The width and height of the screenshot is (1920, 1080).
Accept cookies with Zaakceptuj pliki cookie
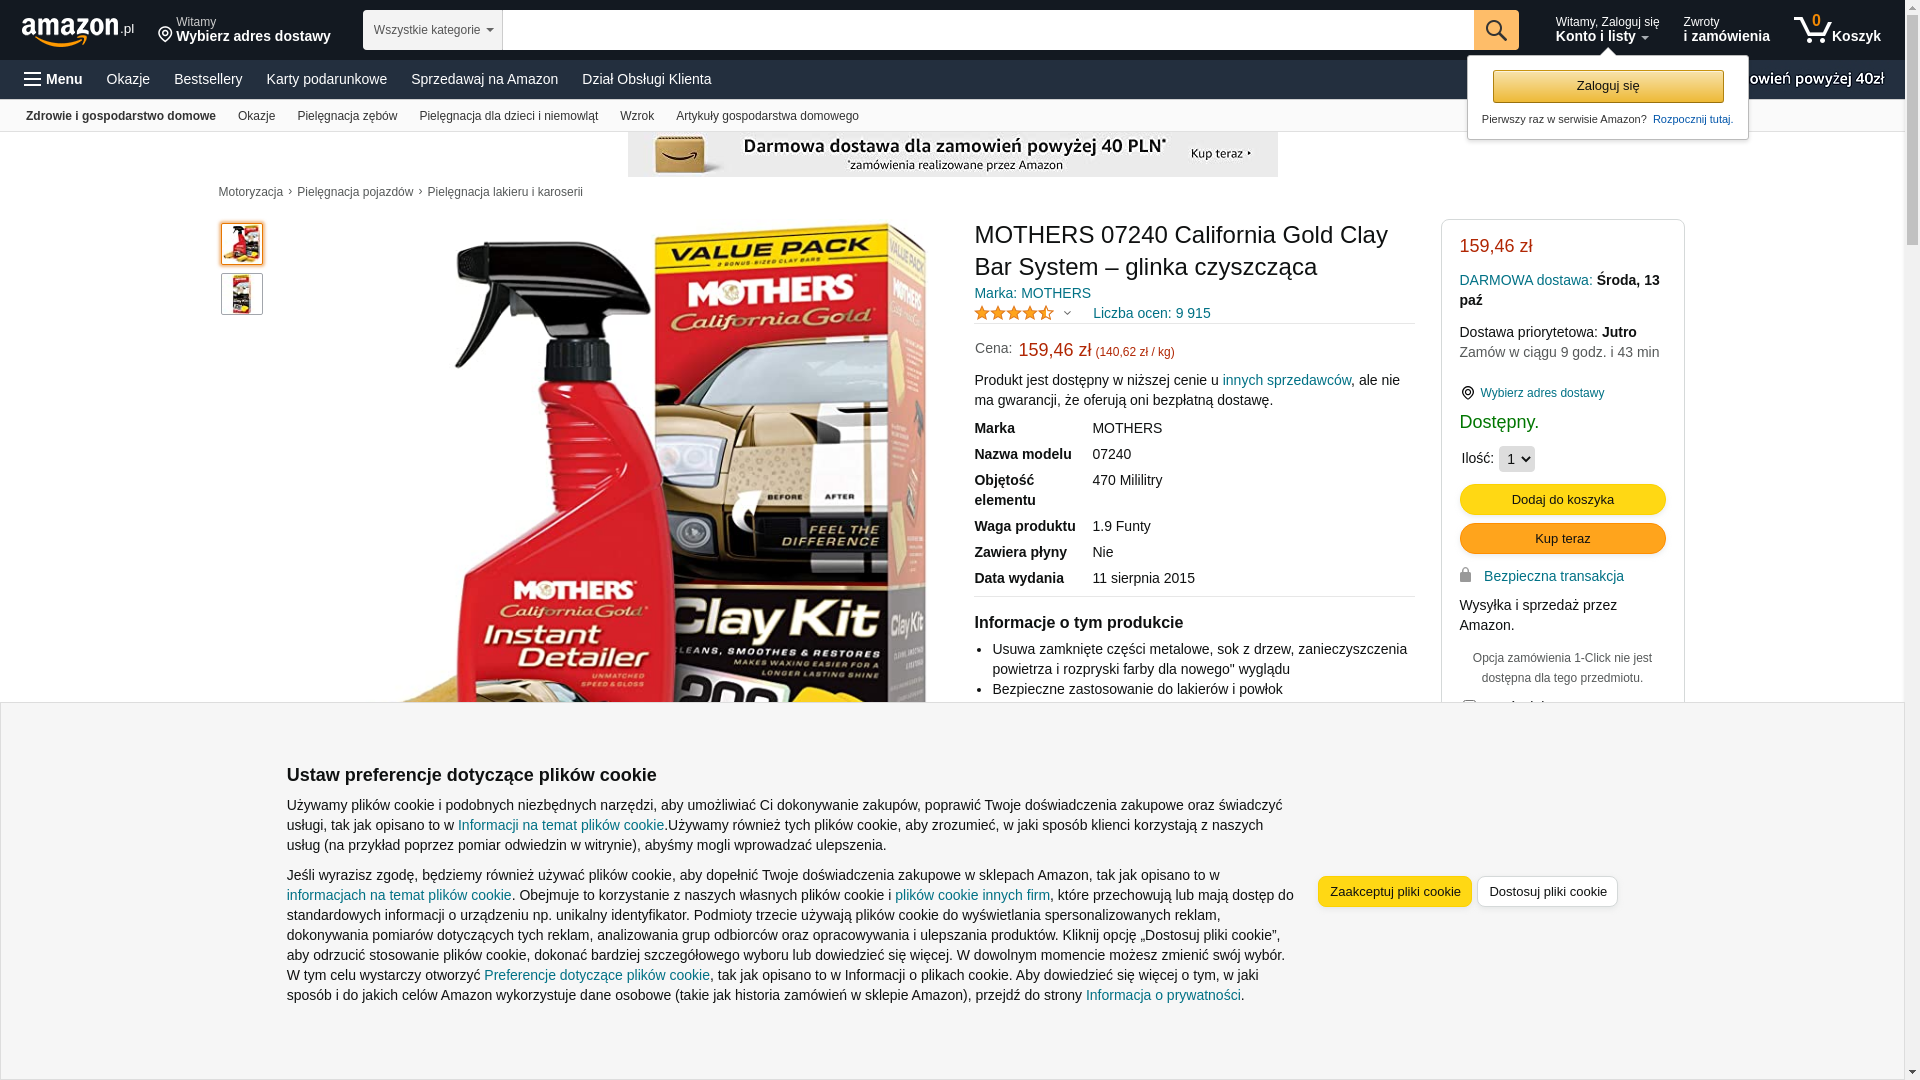1394,891
